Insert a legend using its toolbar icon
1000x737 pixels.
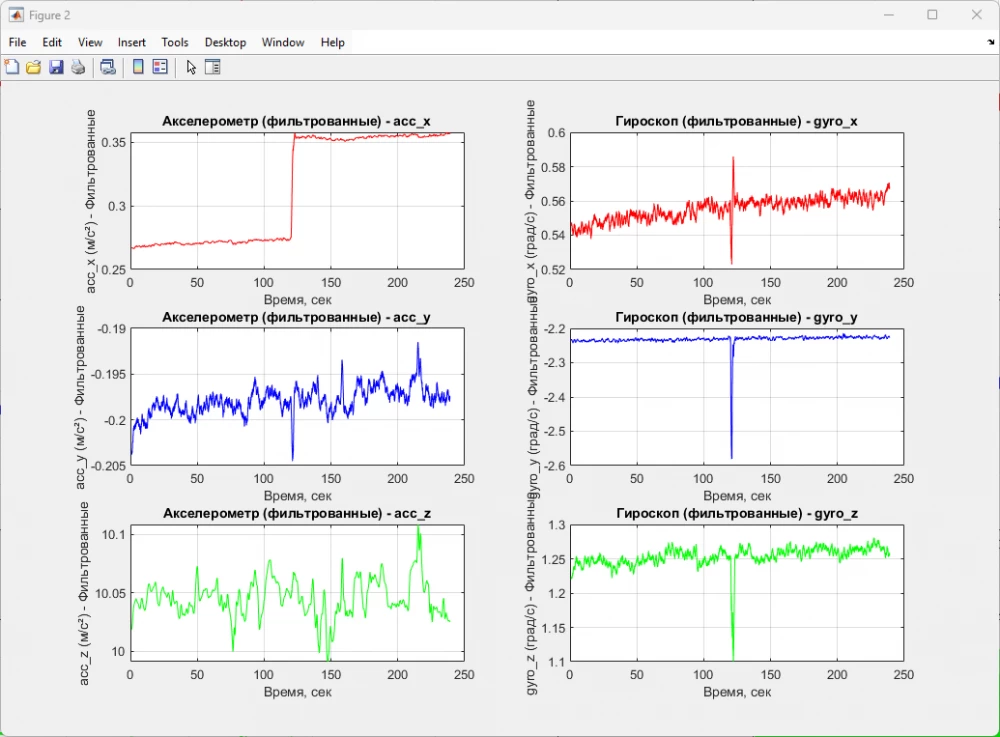tap(161, 67)
